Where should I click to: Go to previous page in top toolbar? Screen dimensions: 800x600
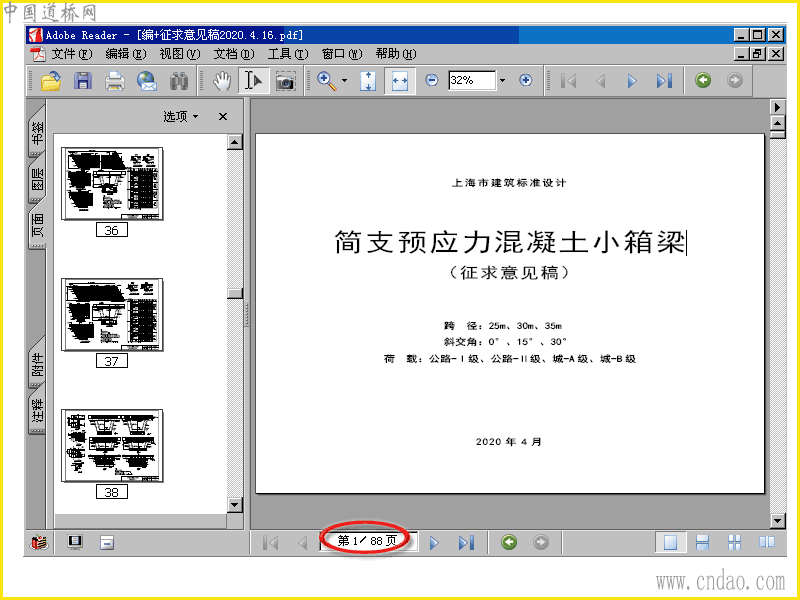601,81
